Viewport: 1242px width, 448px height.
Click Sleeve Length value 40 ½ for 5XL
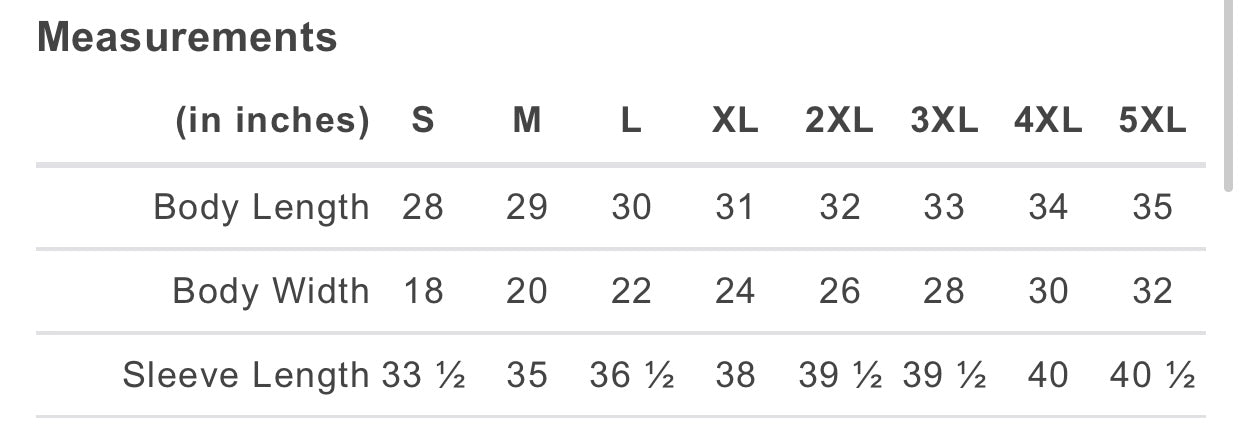tap(1152, 376)
